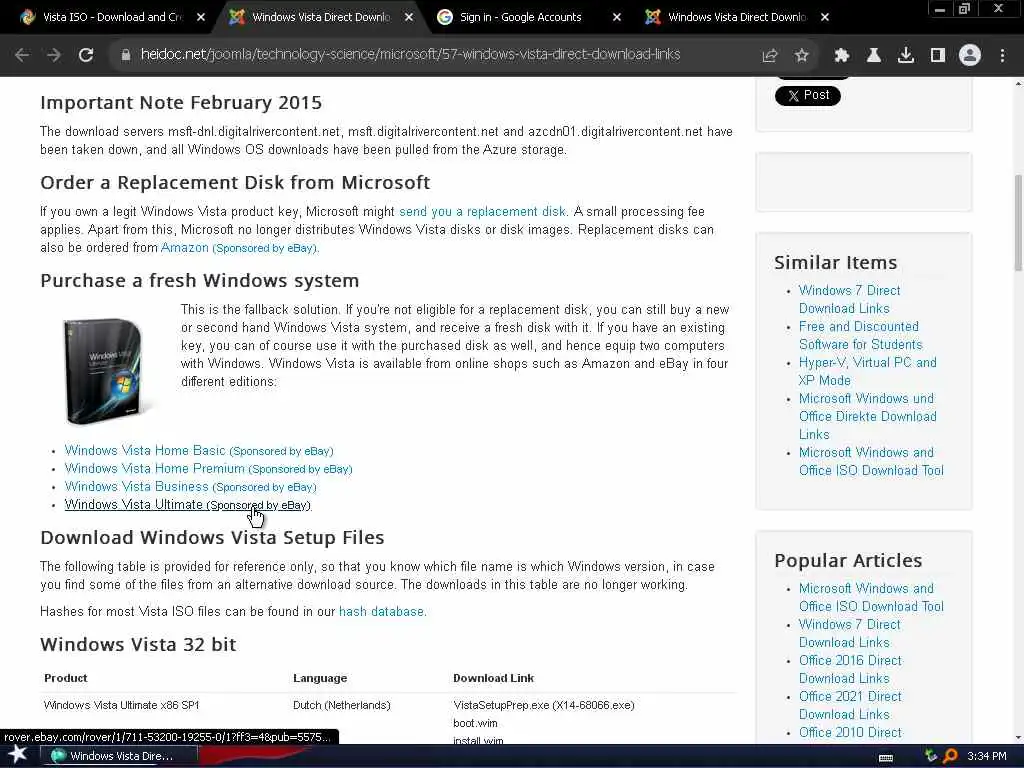Open Popular Articles Microsoft Windows and Office ISO Tool

(871, 597)
